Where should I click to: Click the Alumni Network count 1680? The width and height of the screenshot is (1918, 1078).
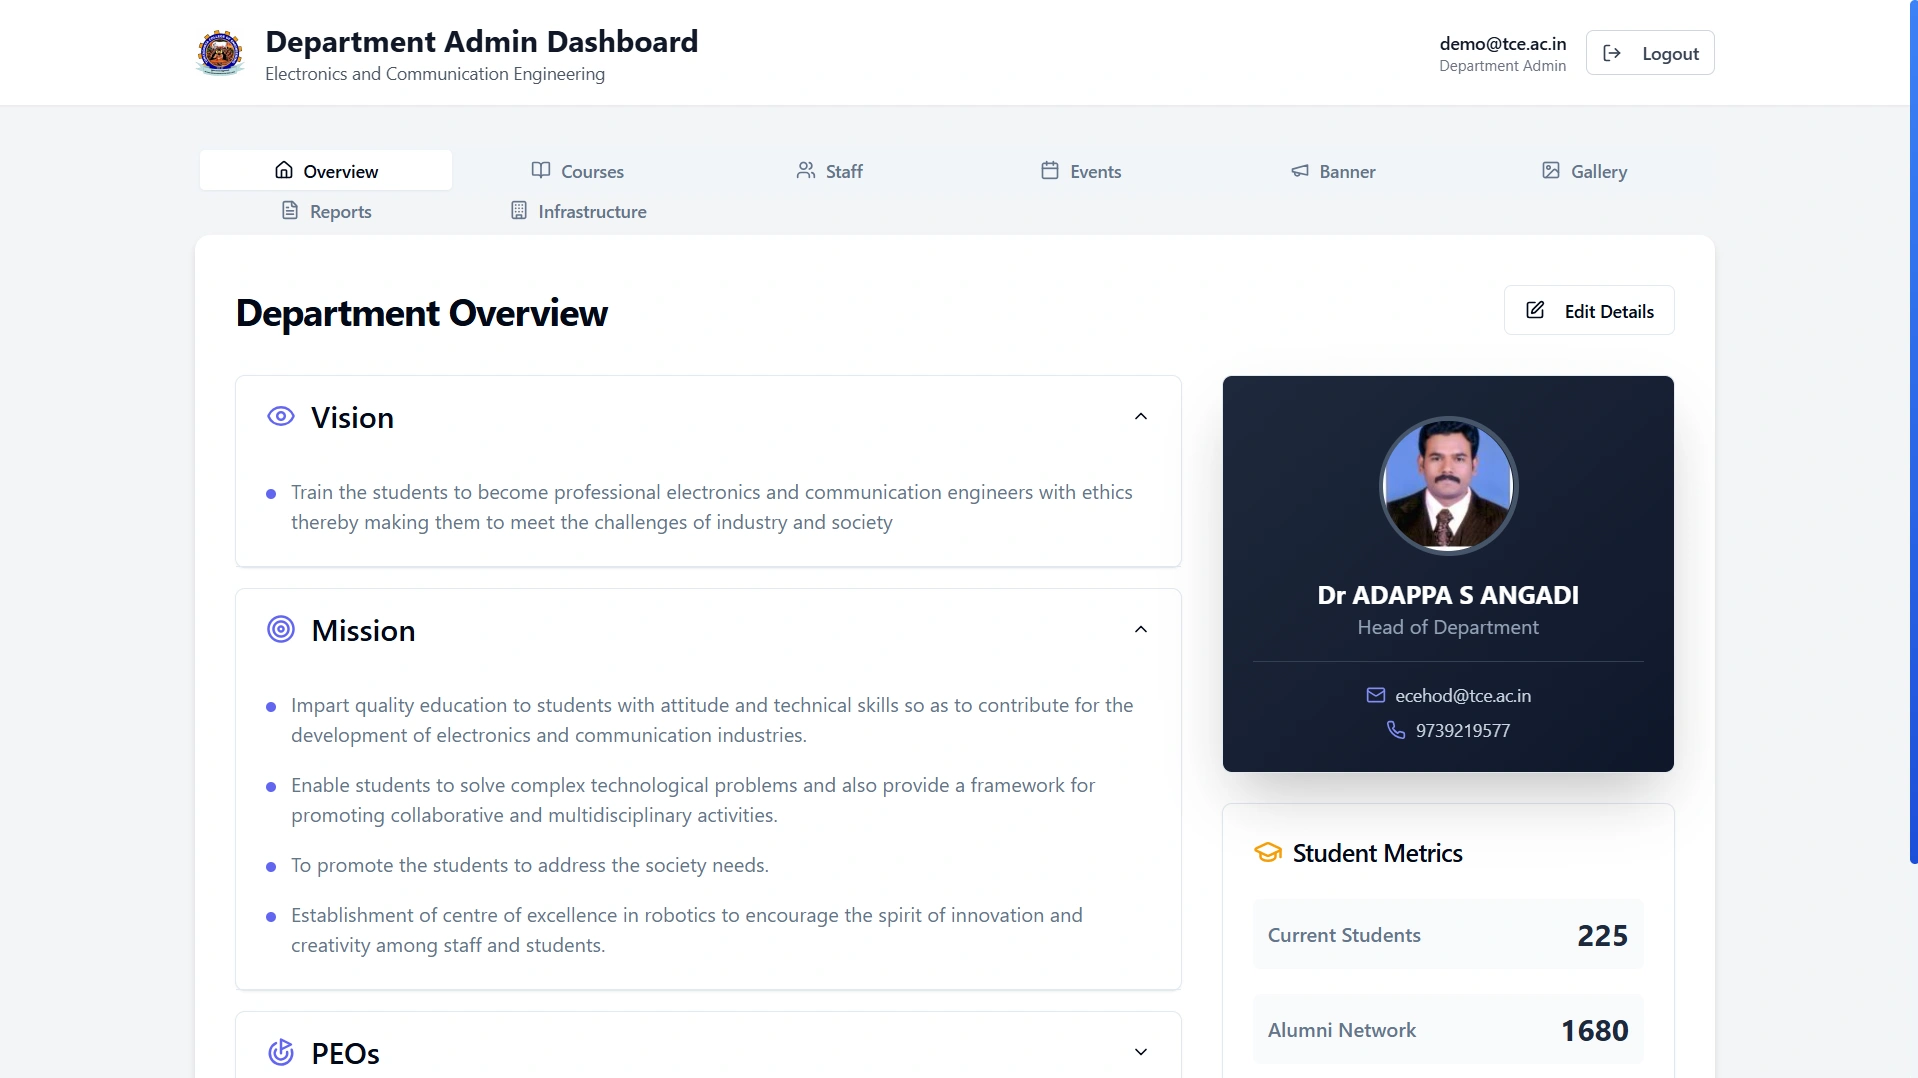click(x=1594, y=1030)
